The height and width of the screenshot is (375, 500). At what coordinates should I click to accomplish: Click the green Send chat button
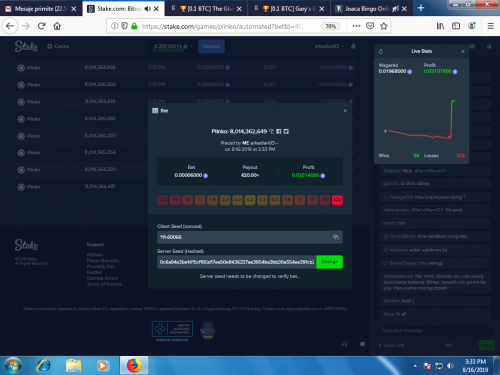click(x=486, y=345)
